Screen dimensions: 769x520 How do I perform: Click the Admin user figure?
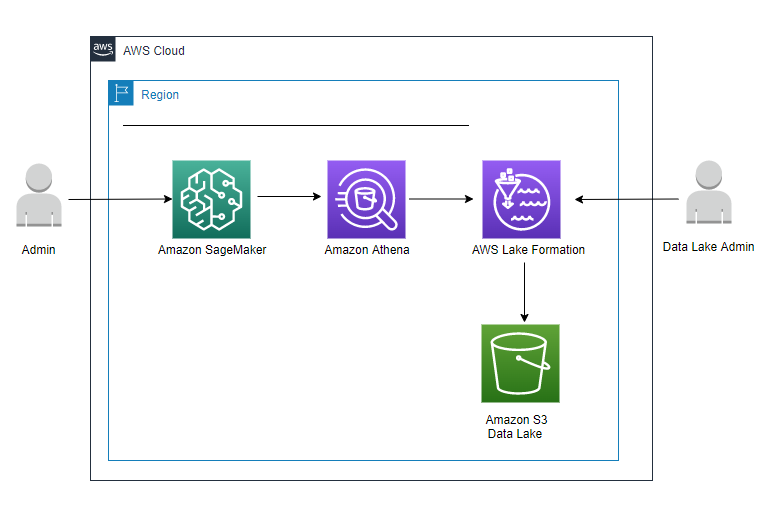(39, 195)
